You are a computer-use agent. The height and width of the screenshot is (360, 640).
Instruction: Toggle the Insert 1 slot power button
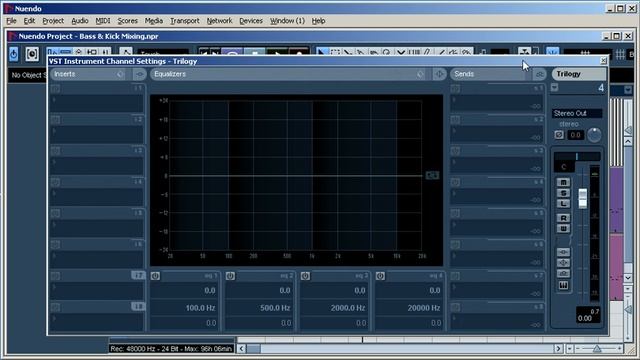point(56,89)
